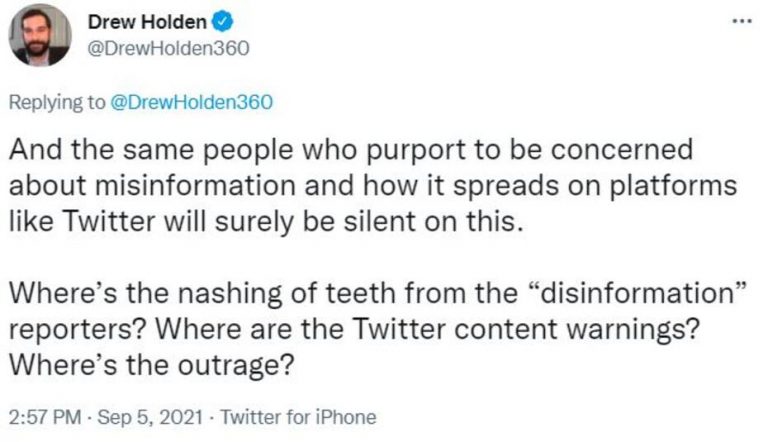This screenshot has width=768, height=442.
Task: Click the line "like Twitter will surely be silent"
Action: pyautogui.click(x=267, y=221)
